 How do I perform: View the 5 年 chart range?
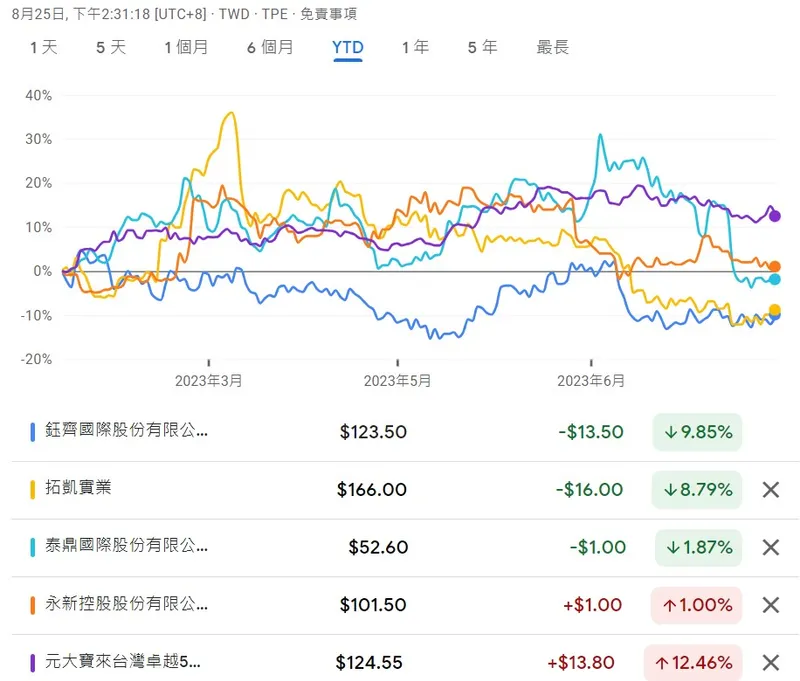482,47
